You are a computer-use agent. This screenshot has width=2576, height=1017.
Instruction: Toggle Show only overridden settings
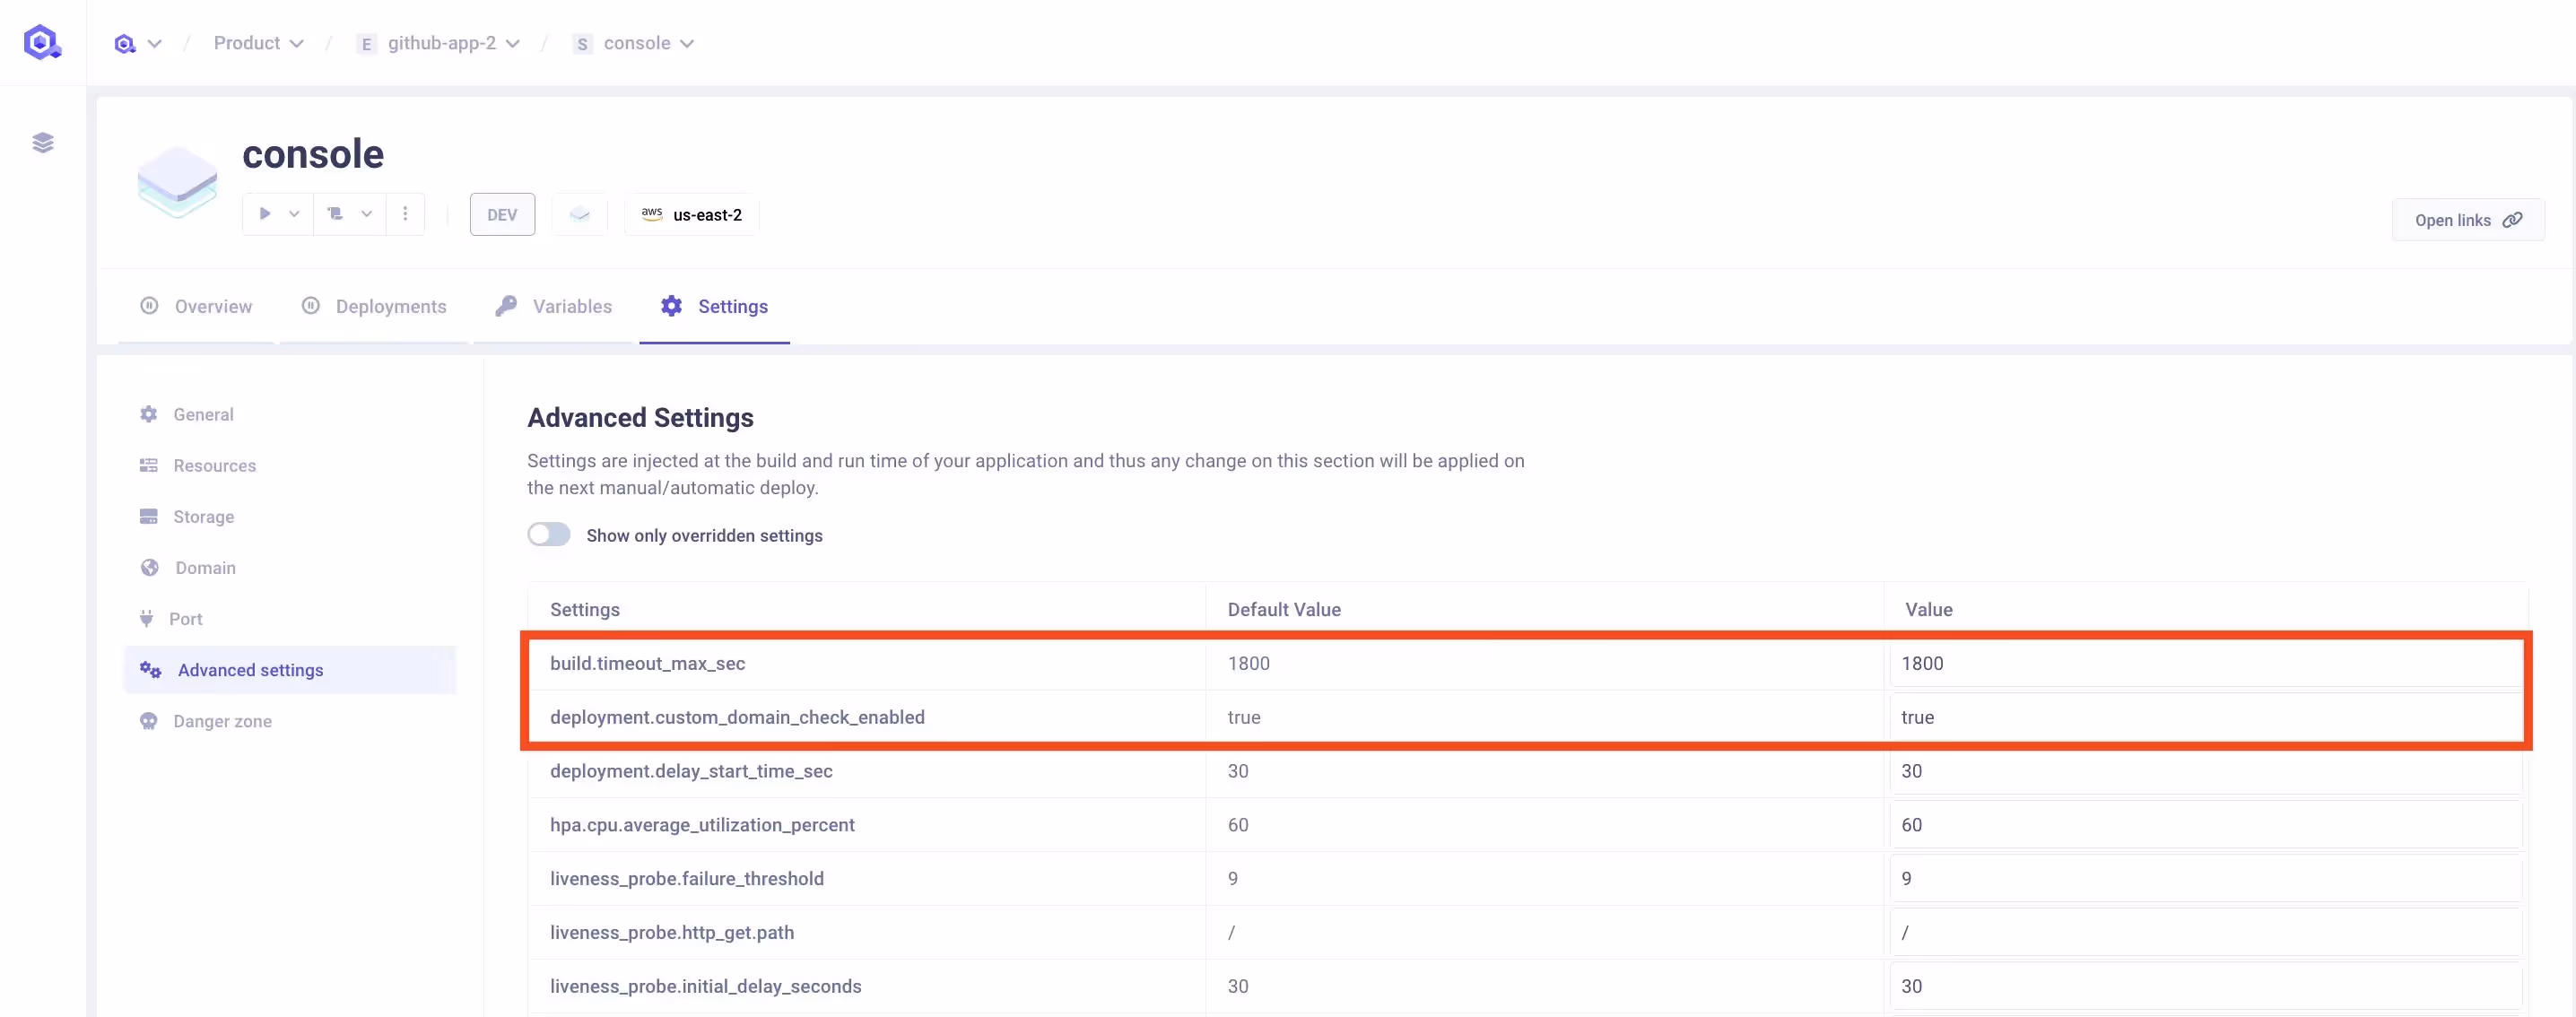[x=548, y=534]
